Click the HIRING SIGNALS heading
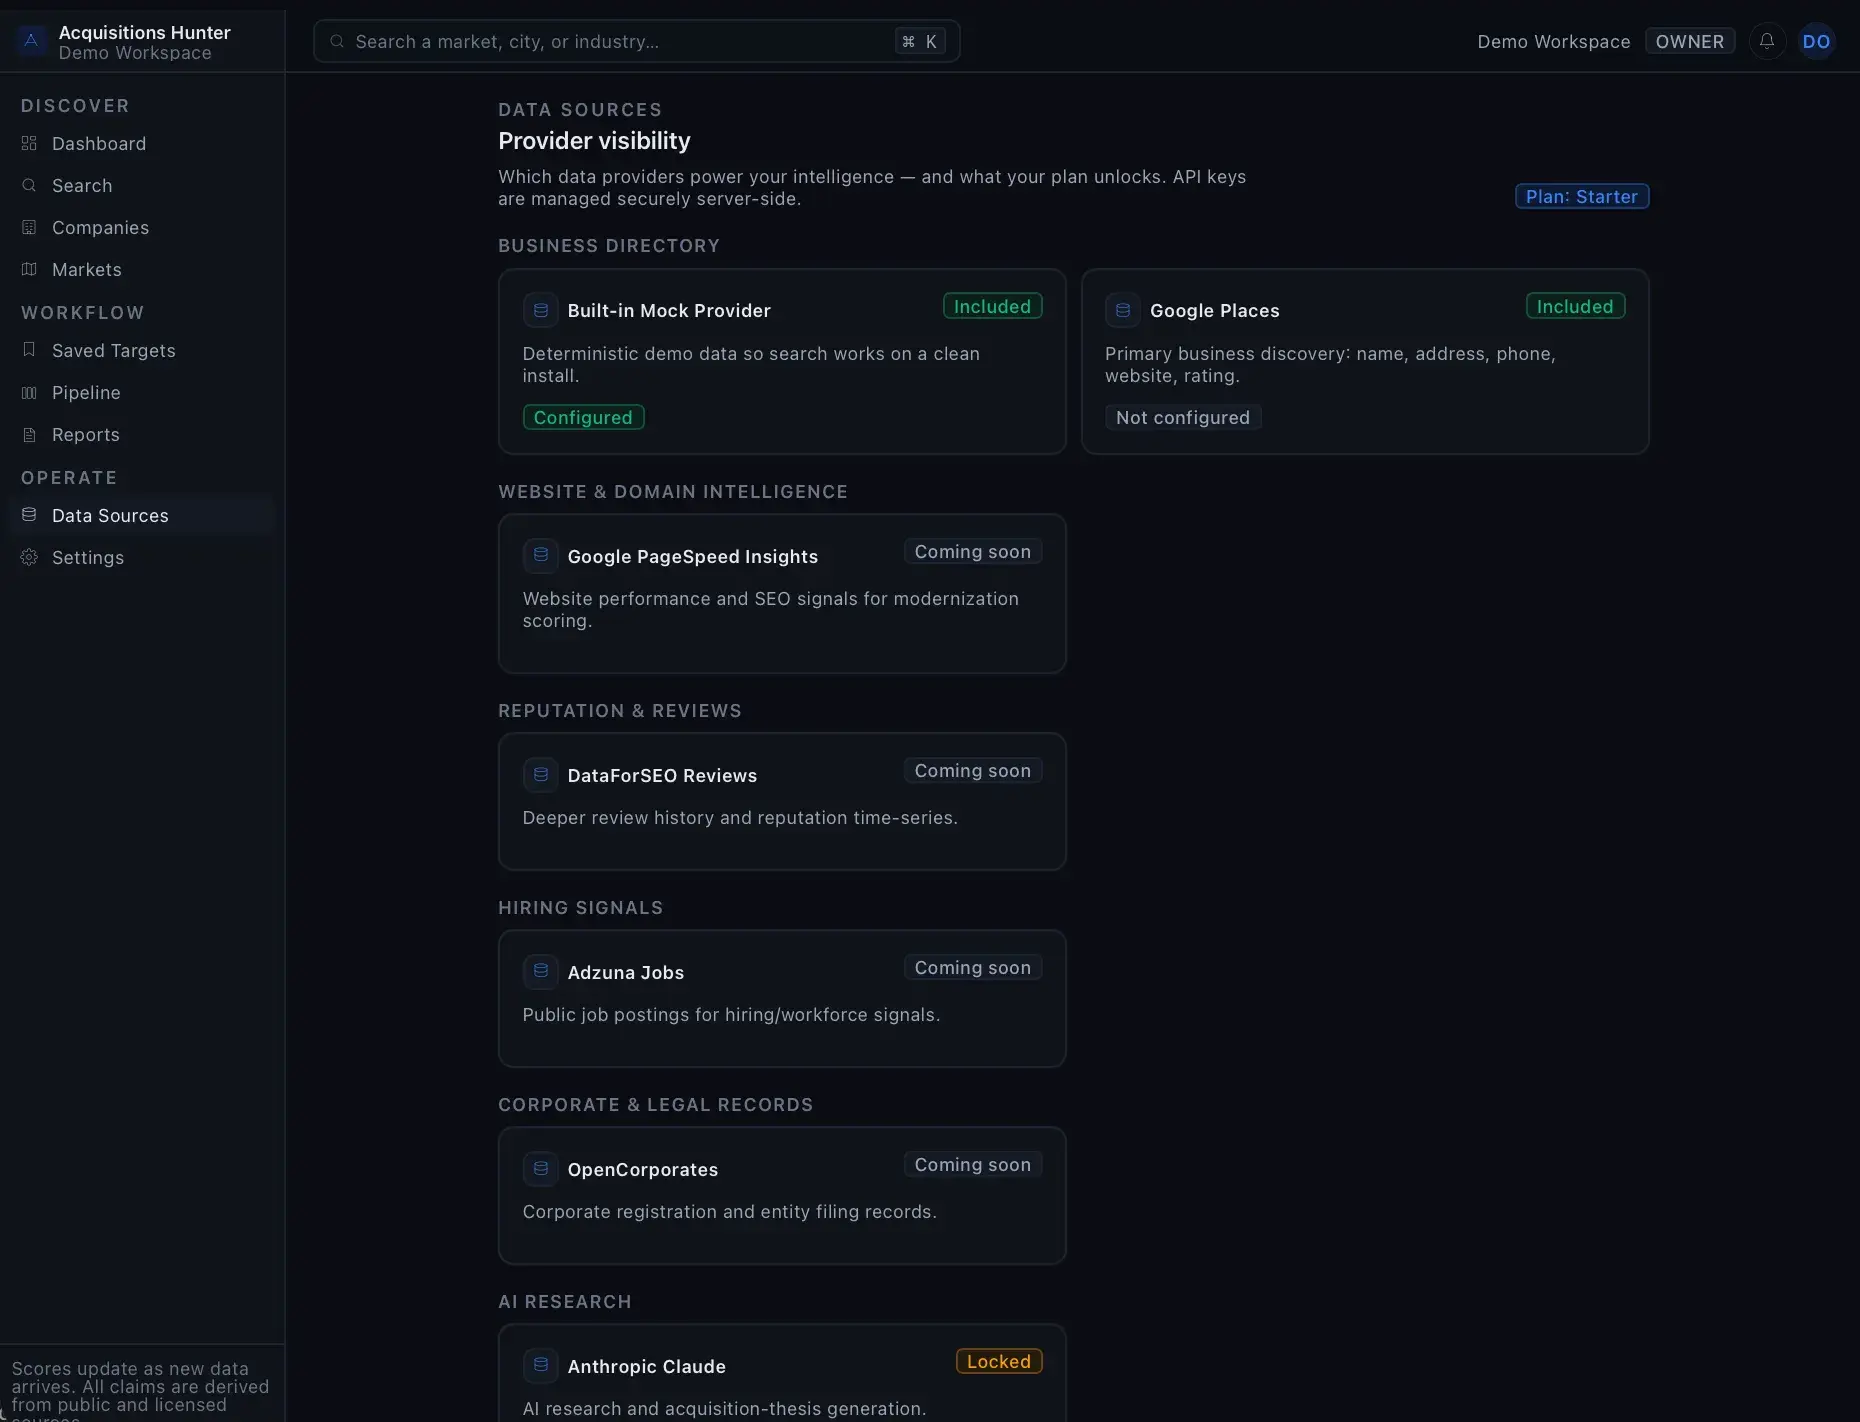The image size is (1860, 1422). click(580, 908)
